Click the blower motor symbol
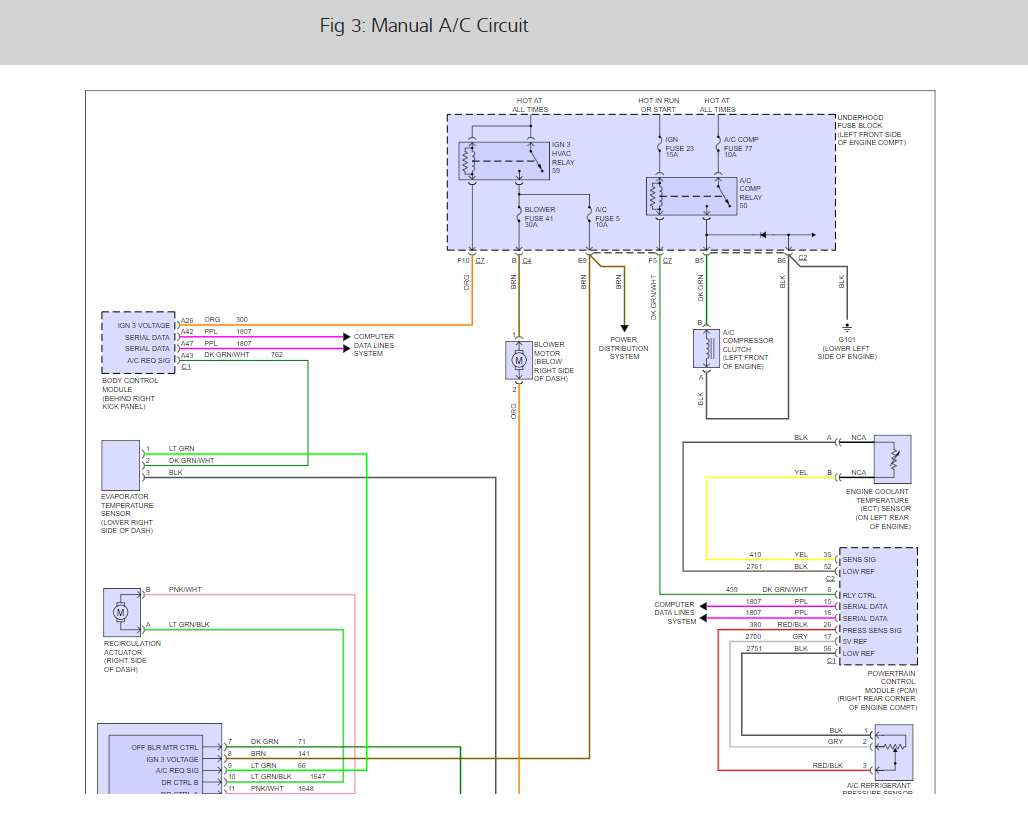 [x=519, y=360]
